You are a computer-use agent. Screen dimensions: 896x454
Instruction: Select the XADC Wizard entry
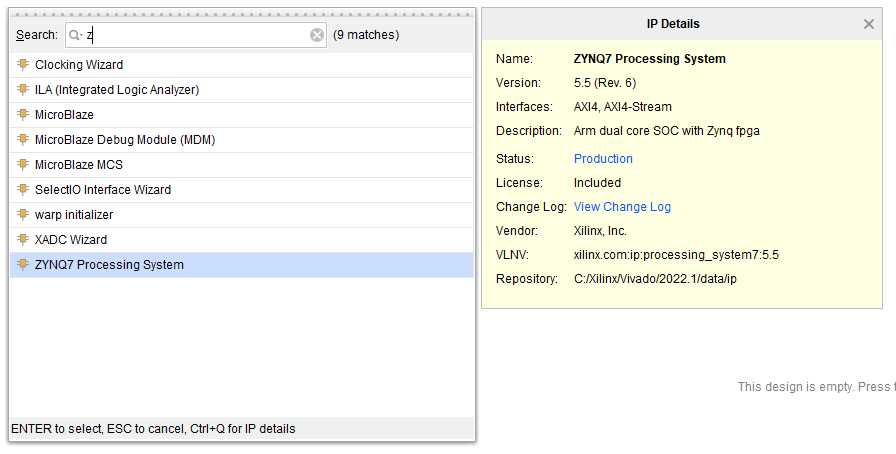242,240
